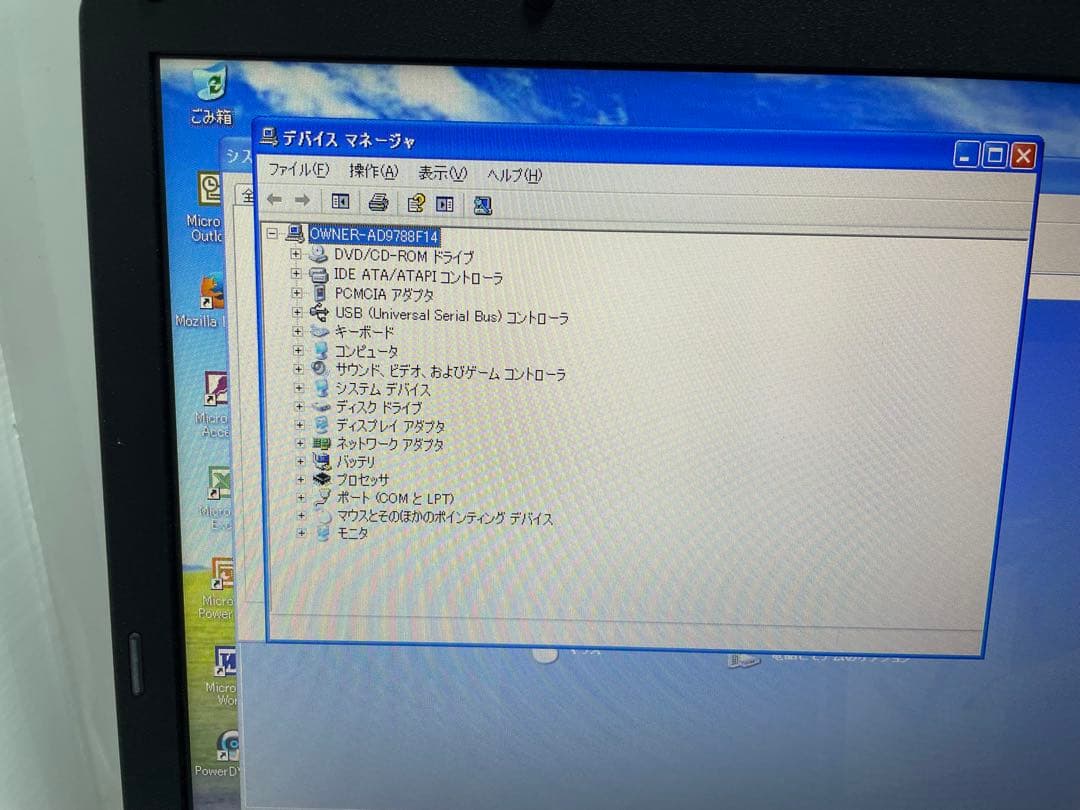Select the コンピュータ text

coord(366,351)
